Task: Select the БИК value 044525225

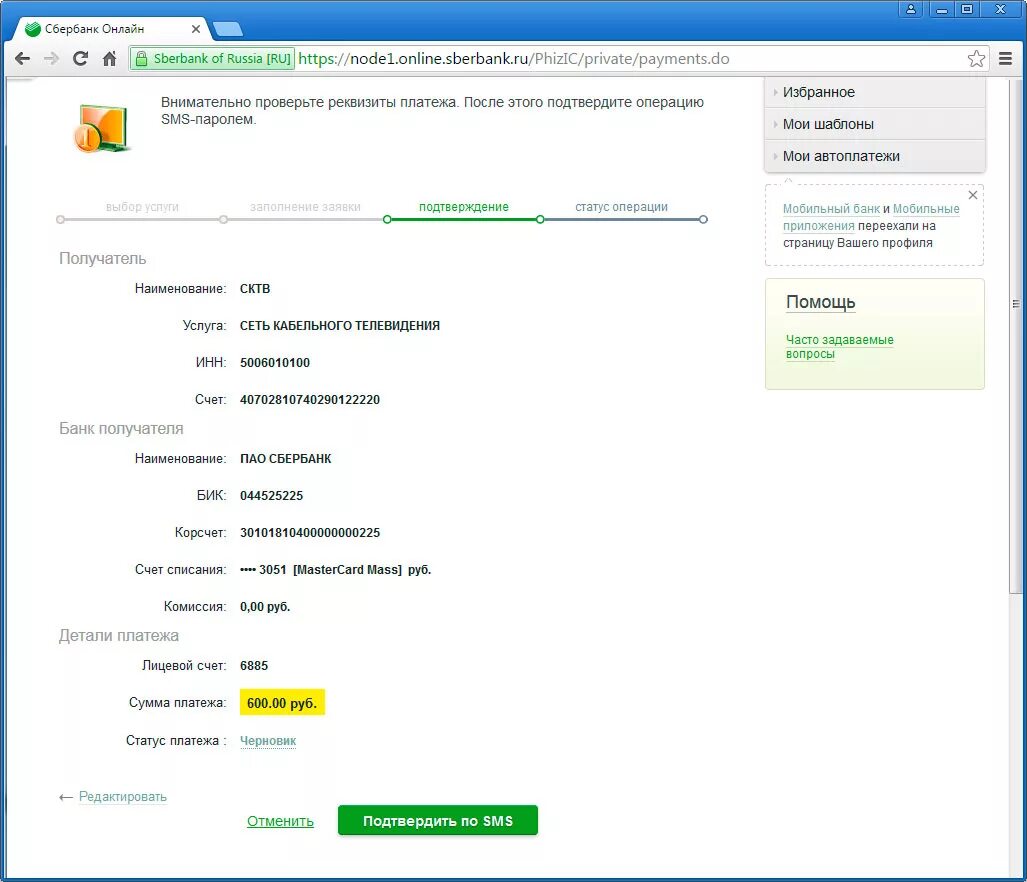Action: point(271,496)
